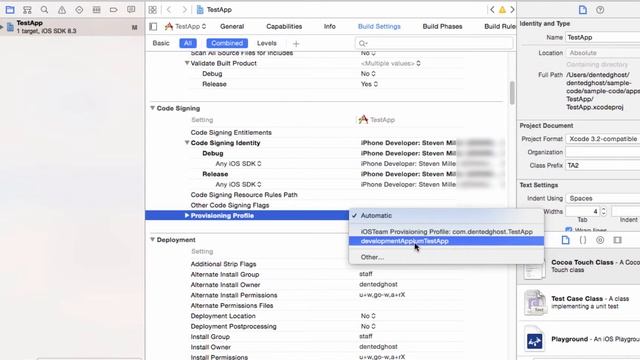Screen dimensions: 640x360
Task: Switch to Combined settings view
Action: 227,43
